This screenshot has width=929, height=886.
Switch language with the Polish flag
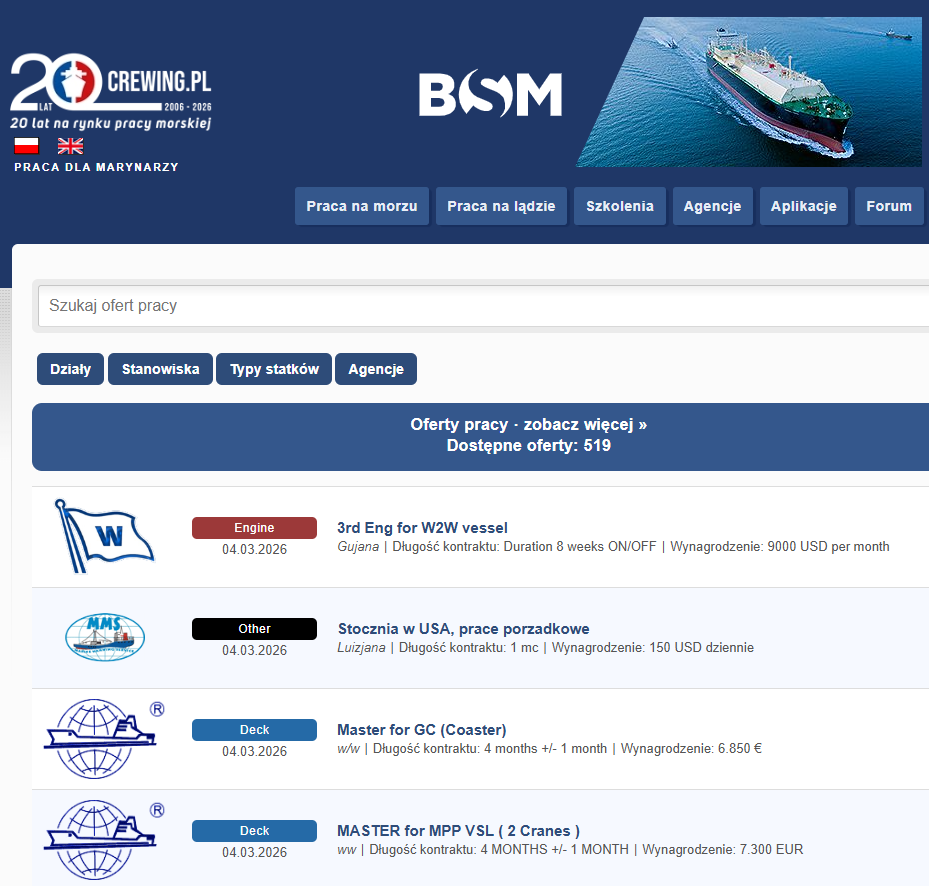(27, 146)
